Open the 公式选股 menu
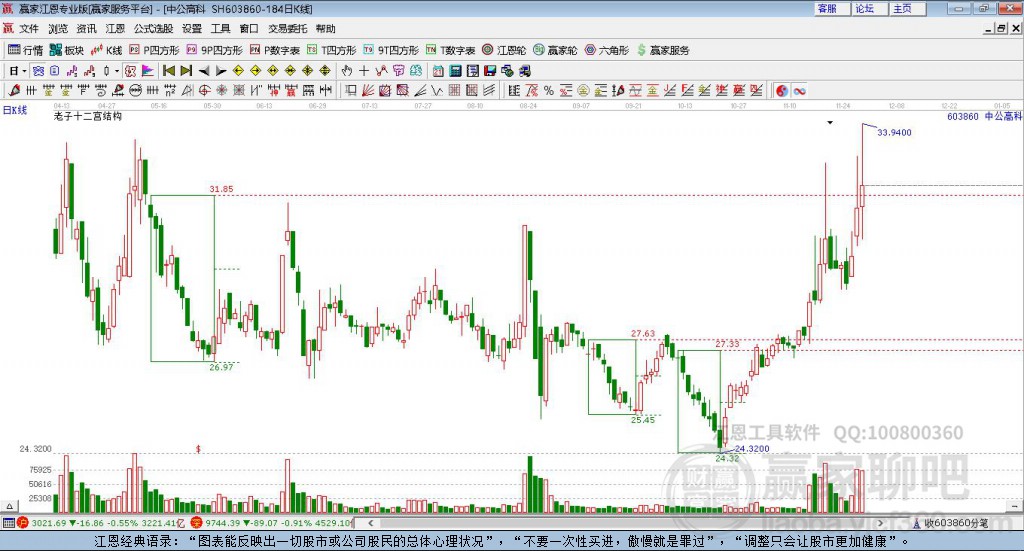 153,29
